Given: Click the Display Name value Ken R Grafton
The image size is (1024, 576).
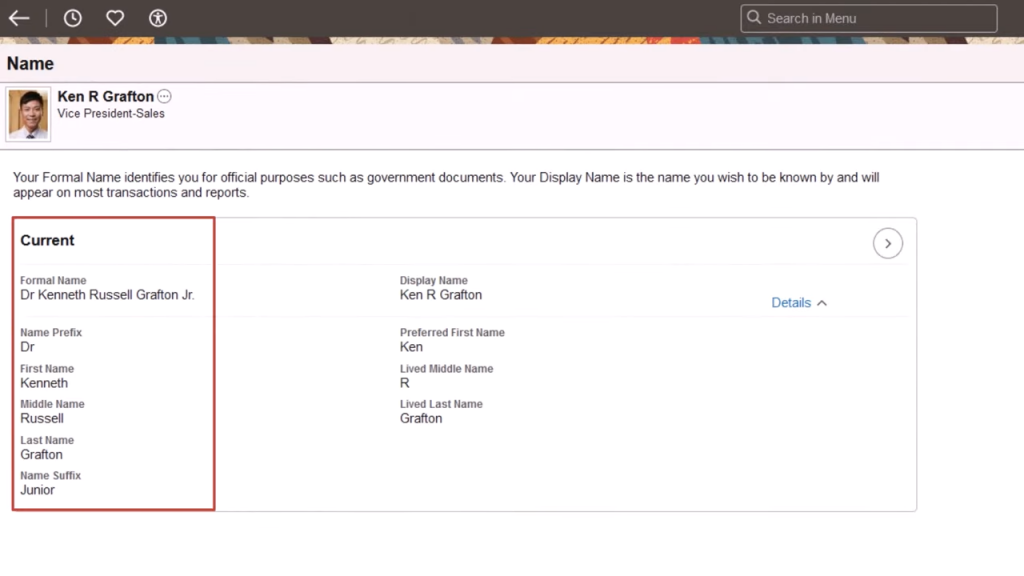Looking at the screenshot, I should [441, 295].
